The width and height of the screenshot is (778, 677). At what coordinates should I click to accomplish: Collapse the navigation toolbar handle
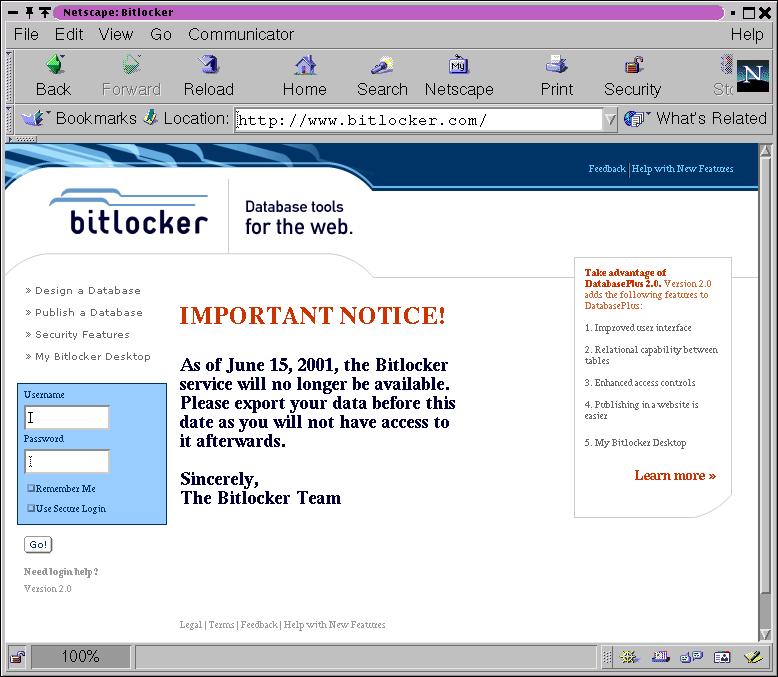click(x=9, y=76)
